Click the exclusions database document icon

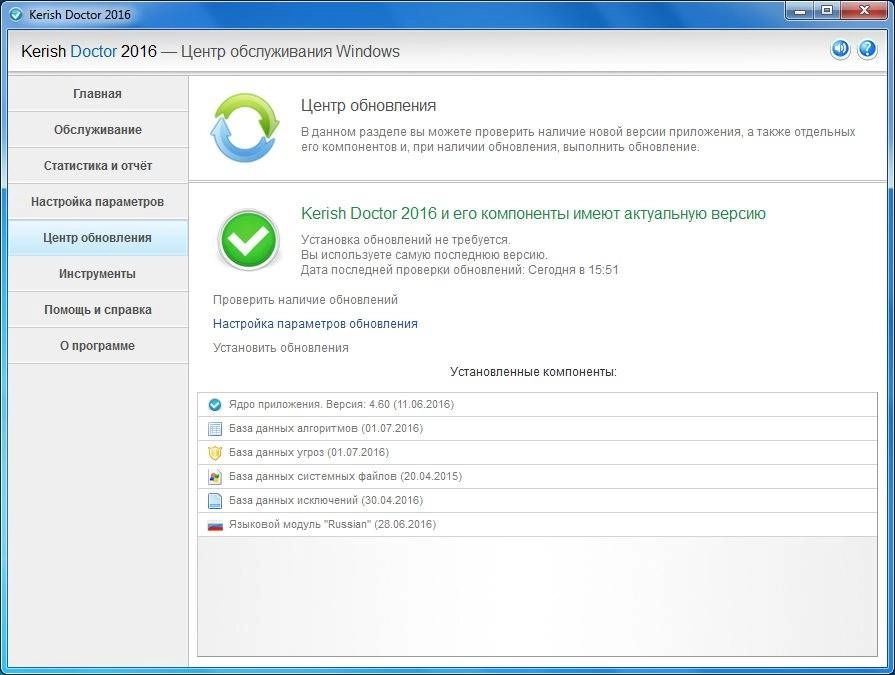tap(215, 500)
